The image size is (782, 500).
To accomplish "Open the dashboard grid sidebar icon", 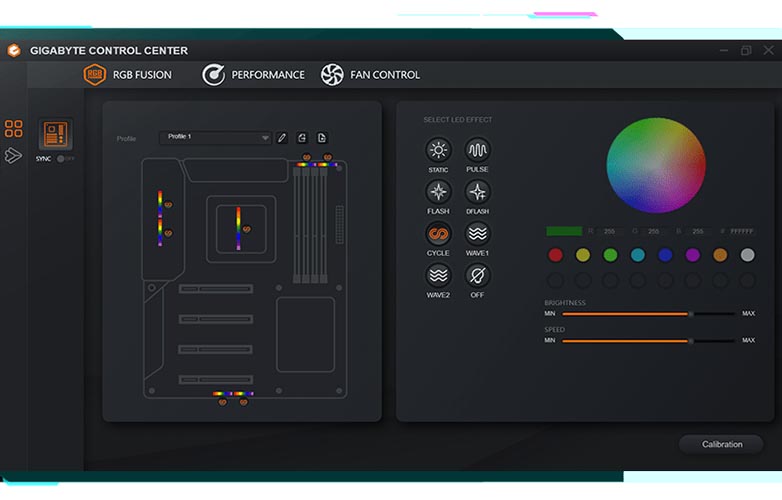I will coord(13,128).
